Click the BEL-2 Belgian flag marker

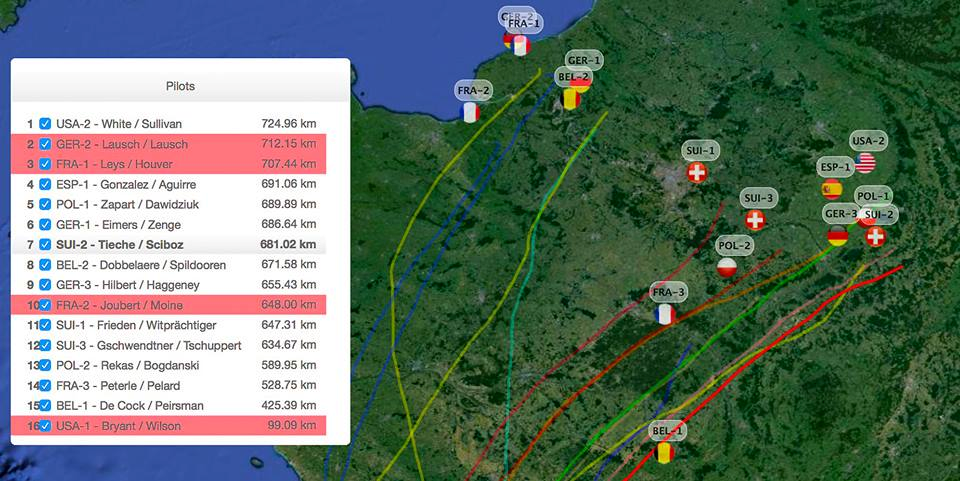coord(571,98)
